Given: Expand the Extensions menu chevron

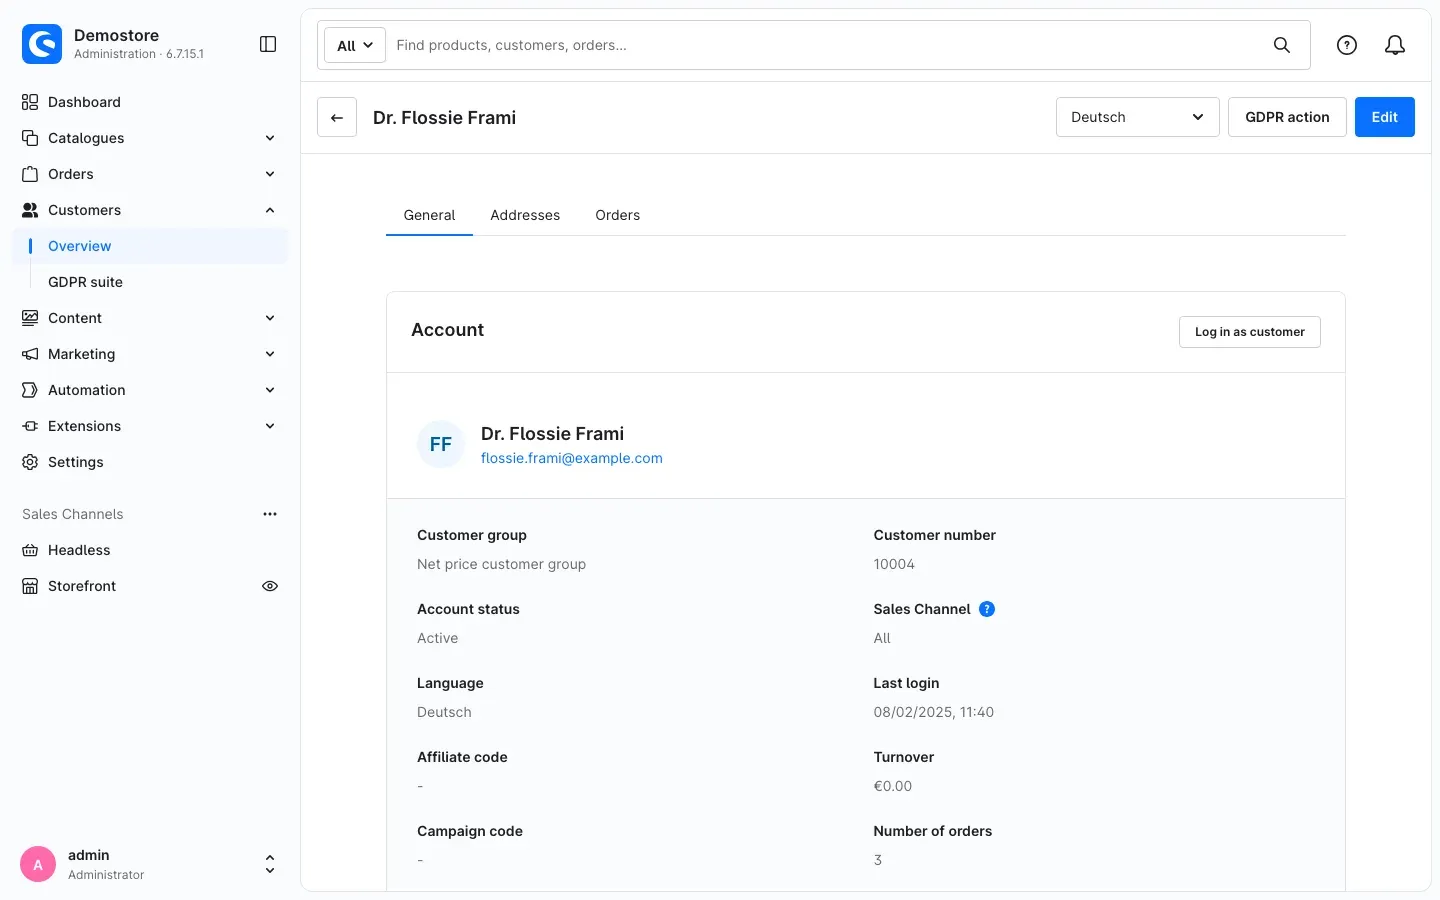Looking at the screenshot, I should coord(270,426).
